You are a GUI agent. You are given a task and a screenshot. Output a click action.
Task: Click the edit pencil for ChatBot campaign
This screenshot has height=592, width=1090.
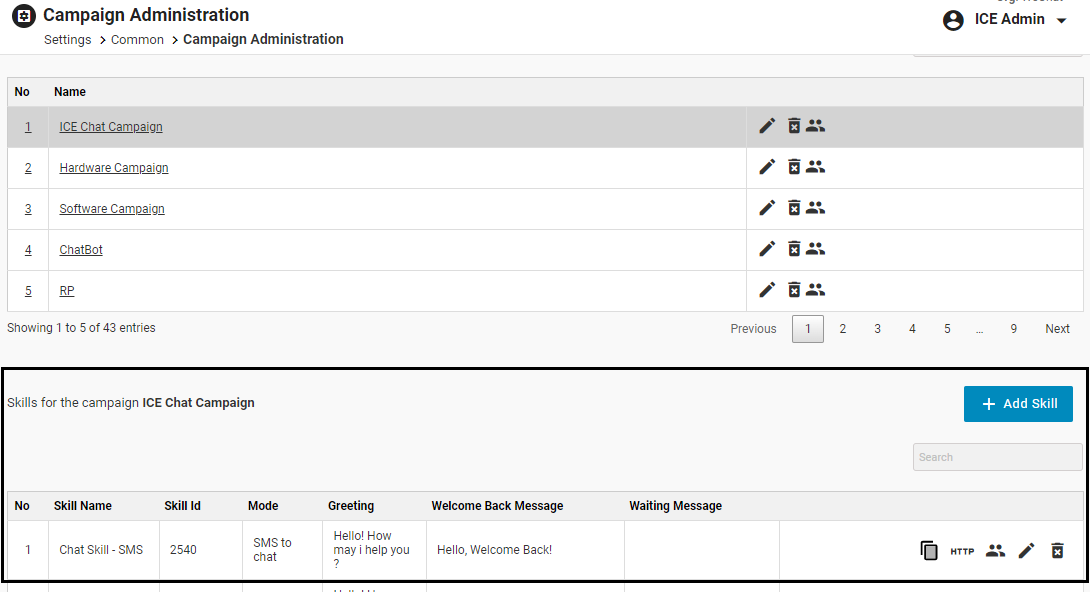click(767, 249)
